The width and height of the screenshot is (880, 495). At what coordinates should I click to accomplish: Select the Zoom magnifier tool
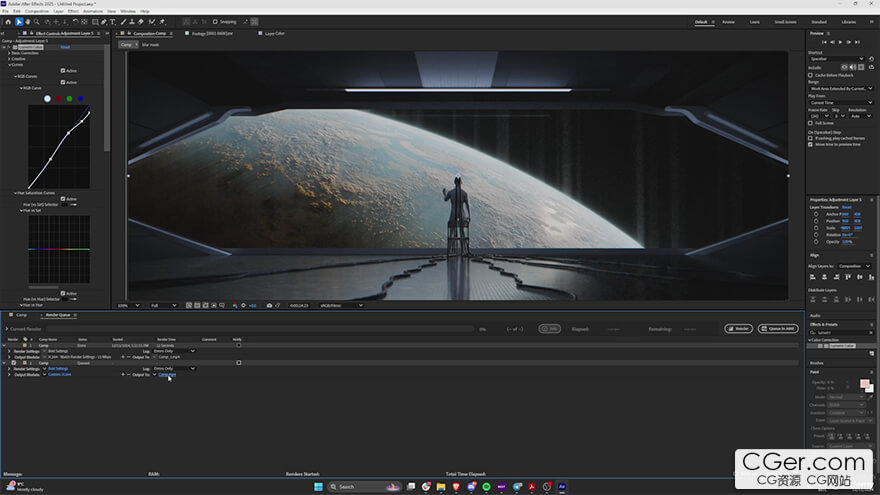pyautogui.click(x=36, y=22)
